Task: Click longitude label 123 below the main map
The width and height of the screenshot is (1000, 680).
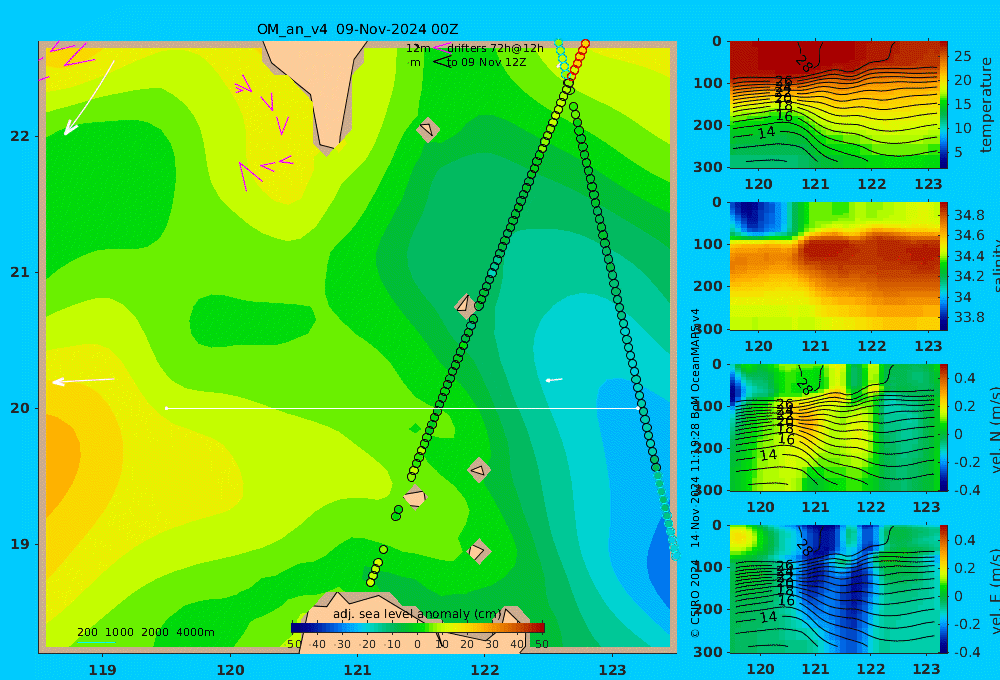Action: [x=613, y=670]
